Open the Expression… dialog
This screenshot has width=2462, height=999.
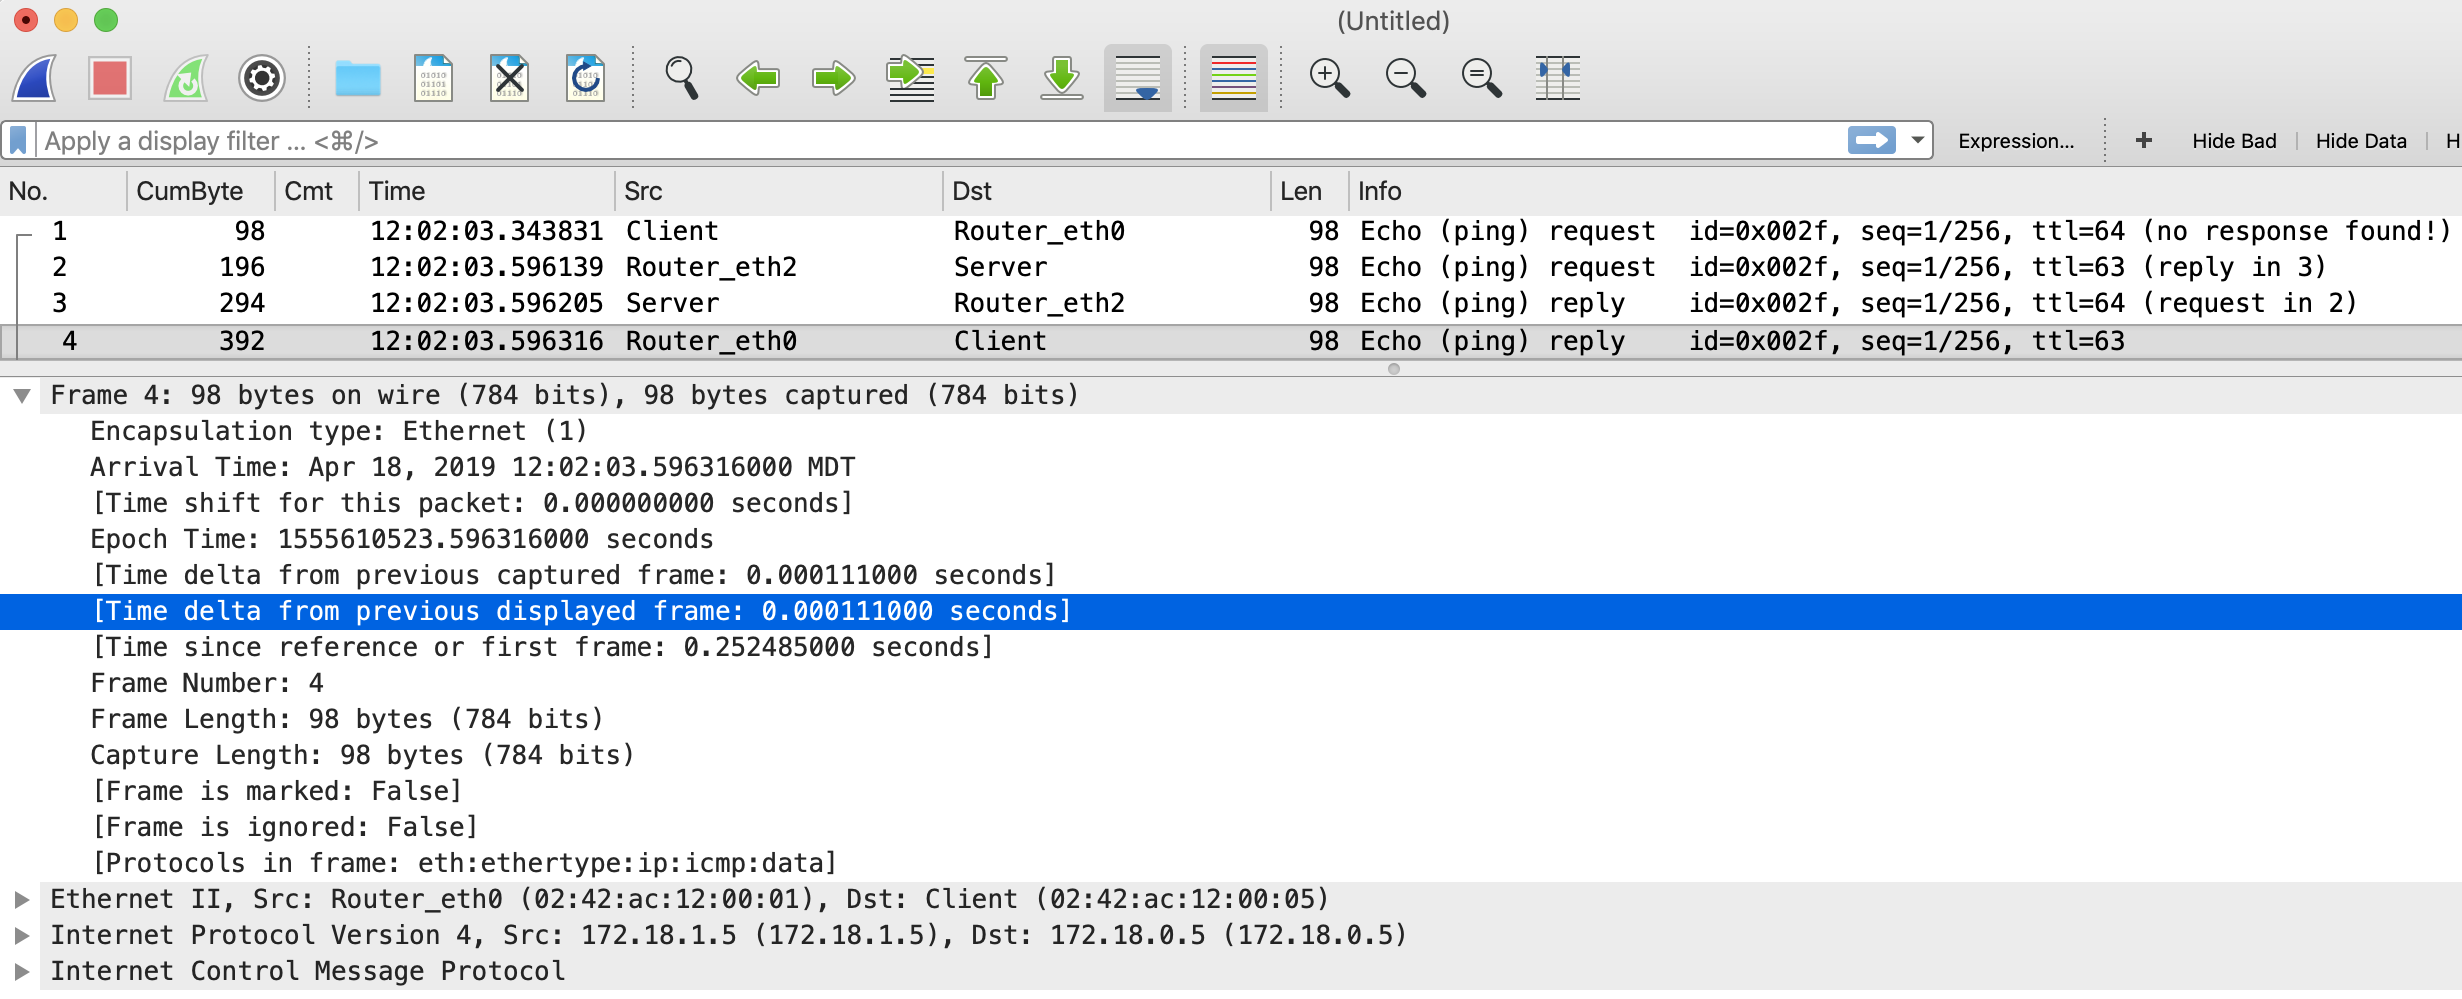point(2016,141)
